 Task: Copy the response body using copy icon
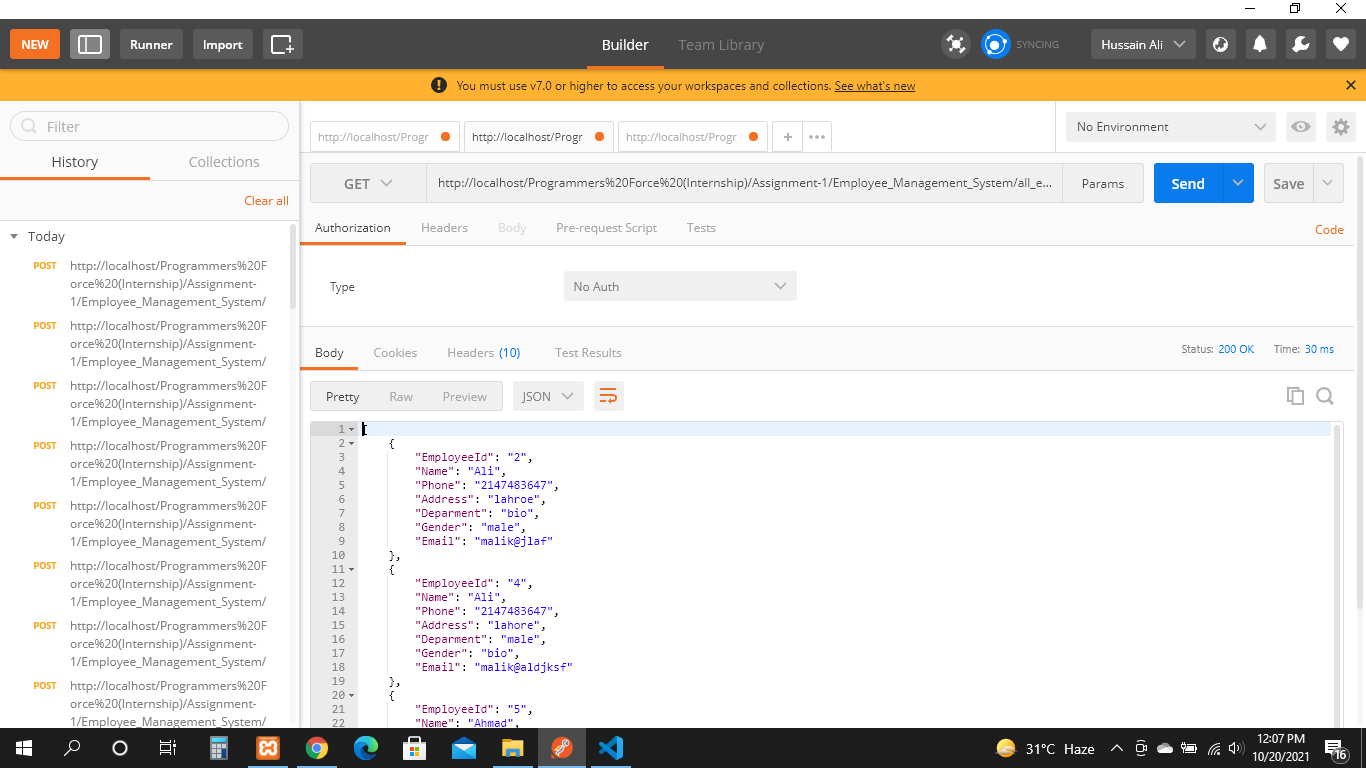[x=1295, y=396]
